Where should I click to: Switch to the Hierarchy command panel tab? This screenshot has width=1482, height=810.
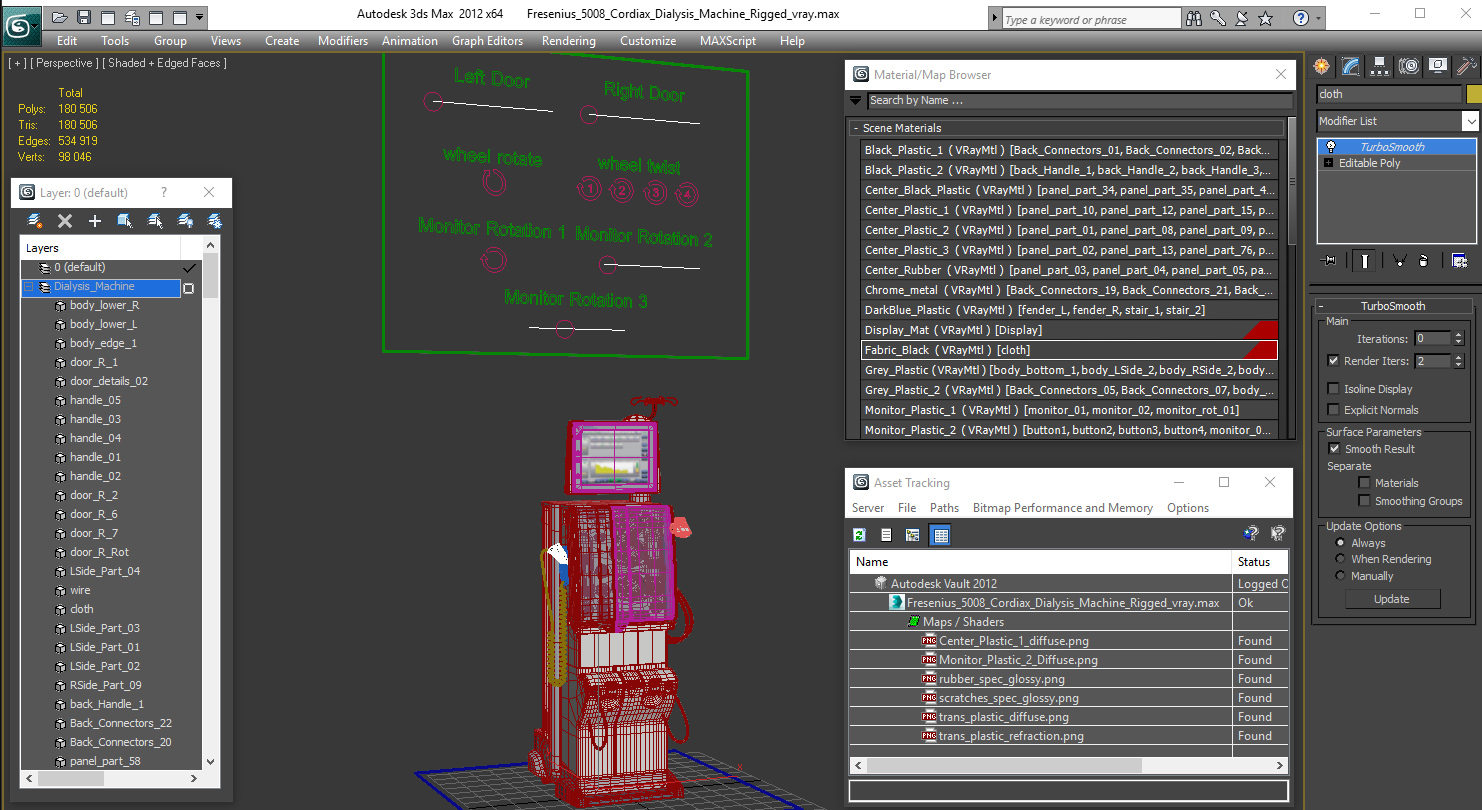tap(1380, 66)
